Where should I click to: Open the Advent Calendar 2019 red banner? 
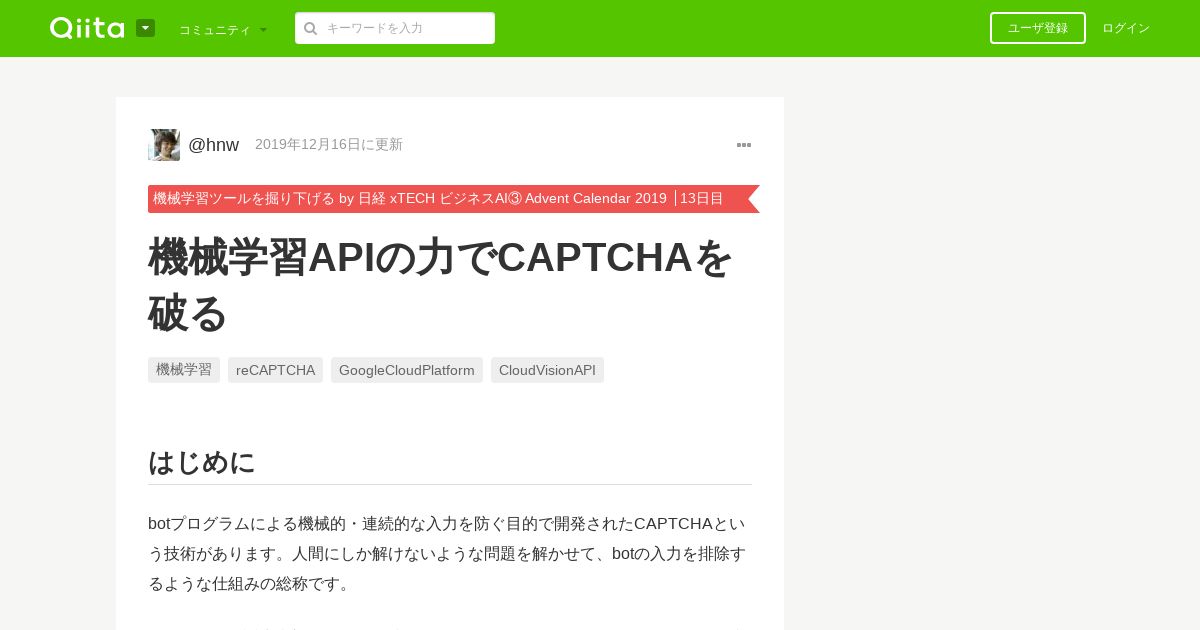tap(454, 199)
